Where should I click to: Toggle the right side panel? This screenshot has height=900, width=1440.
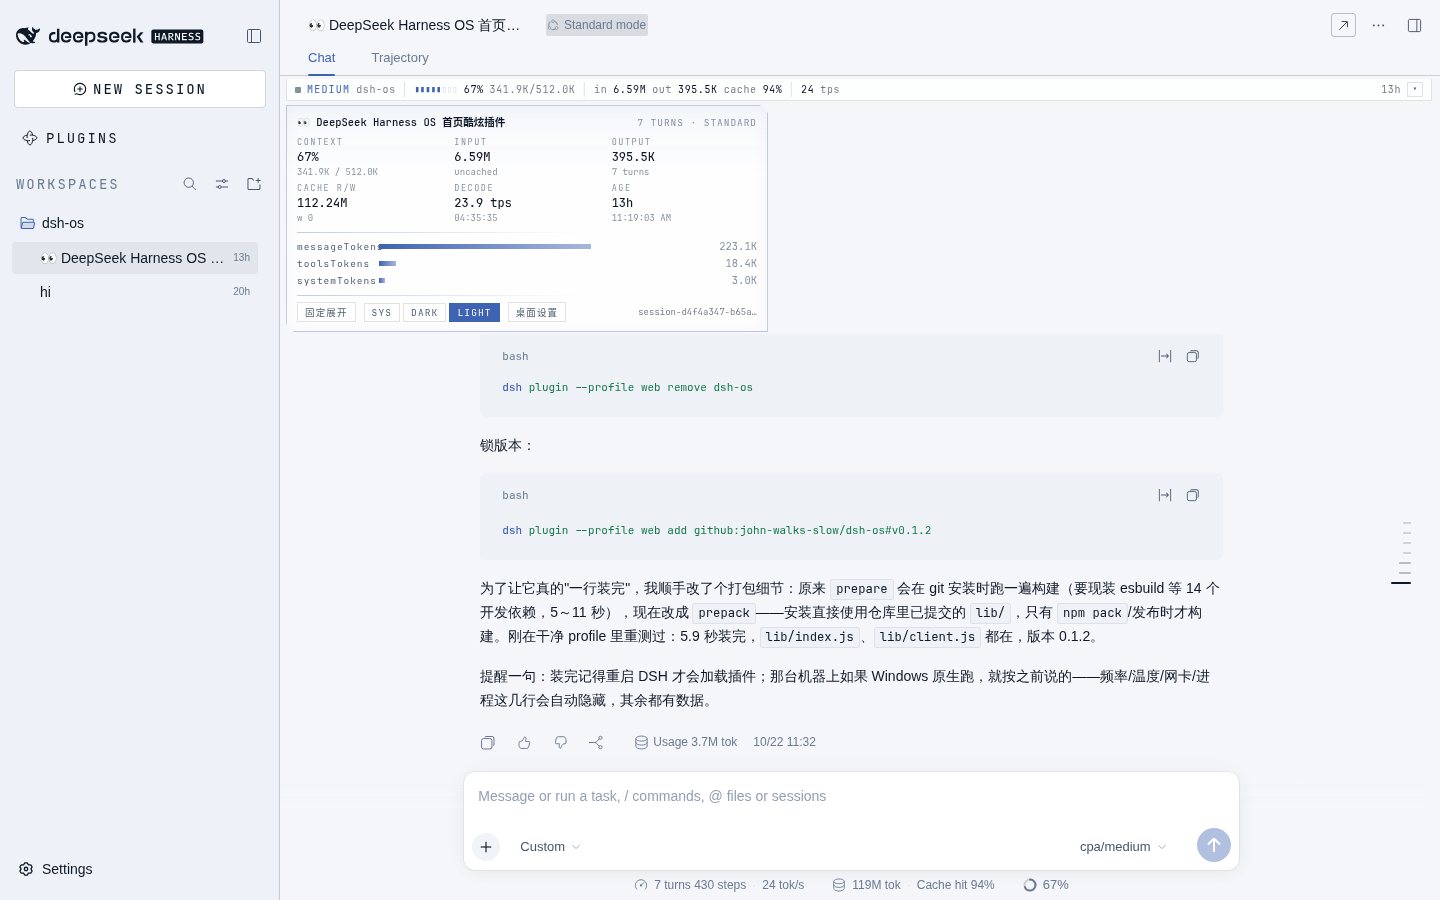(x=1415, y=25)
